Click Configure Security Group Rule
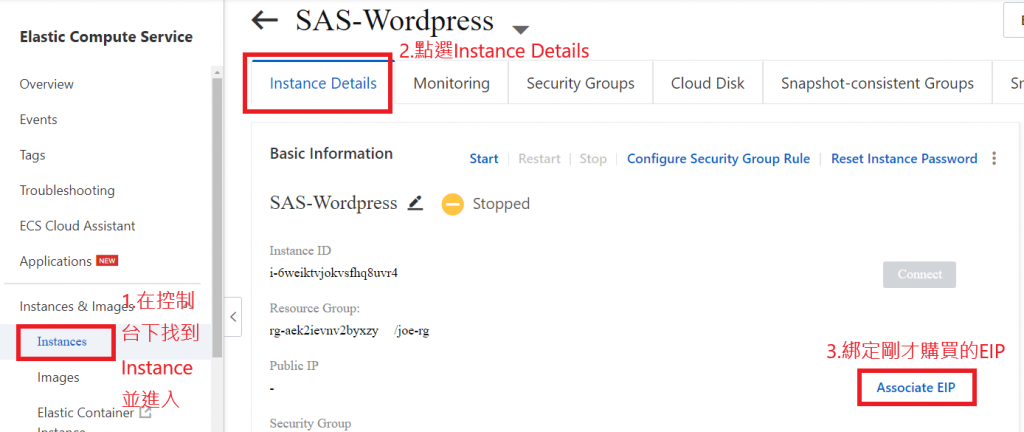 (718, 159)
